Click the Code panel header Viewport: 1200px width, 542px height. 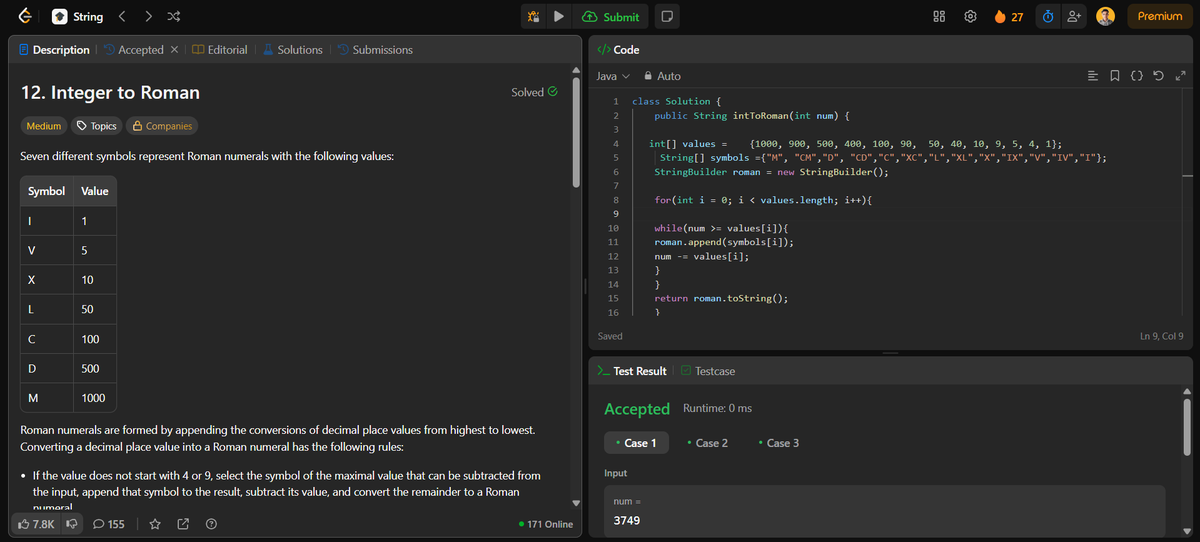[x=619, y=50]
